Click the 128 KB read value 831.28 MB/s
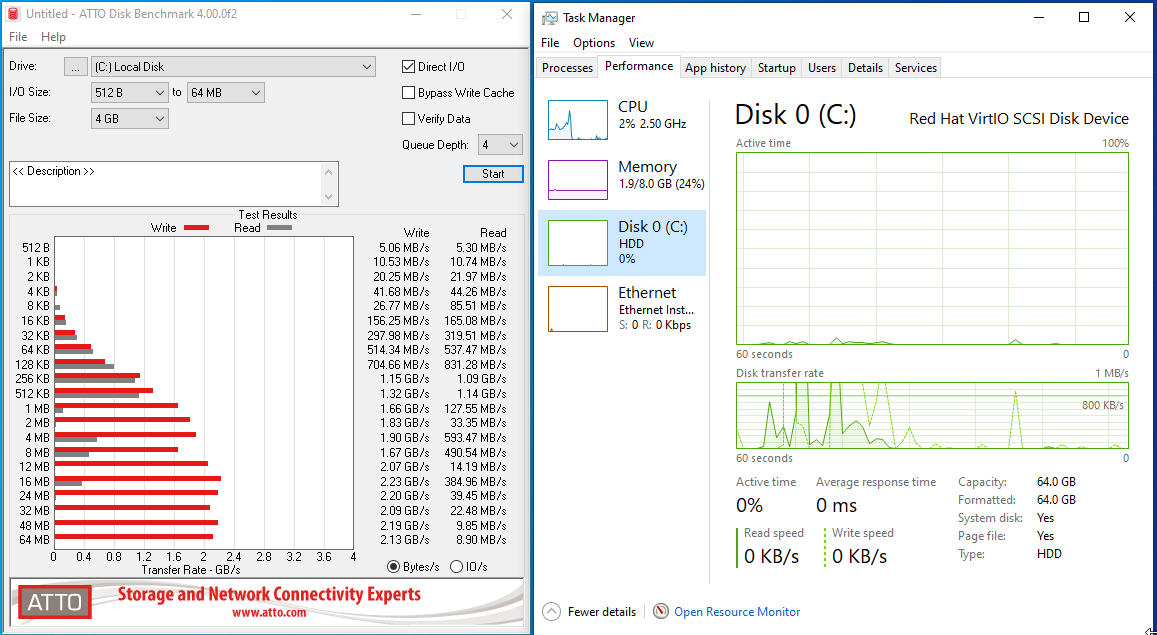Image resolution: width=1157 pixels, height=635 pixels. pos(478,364)
